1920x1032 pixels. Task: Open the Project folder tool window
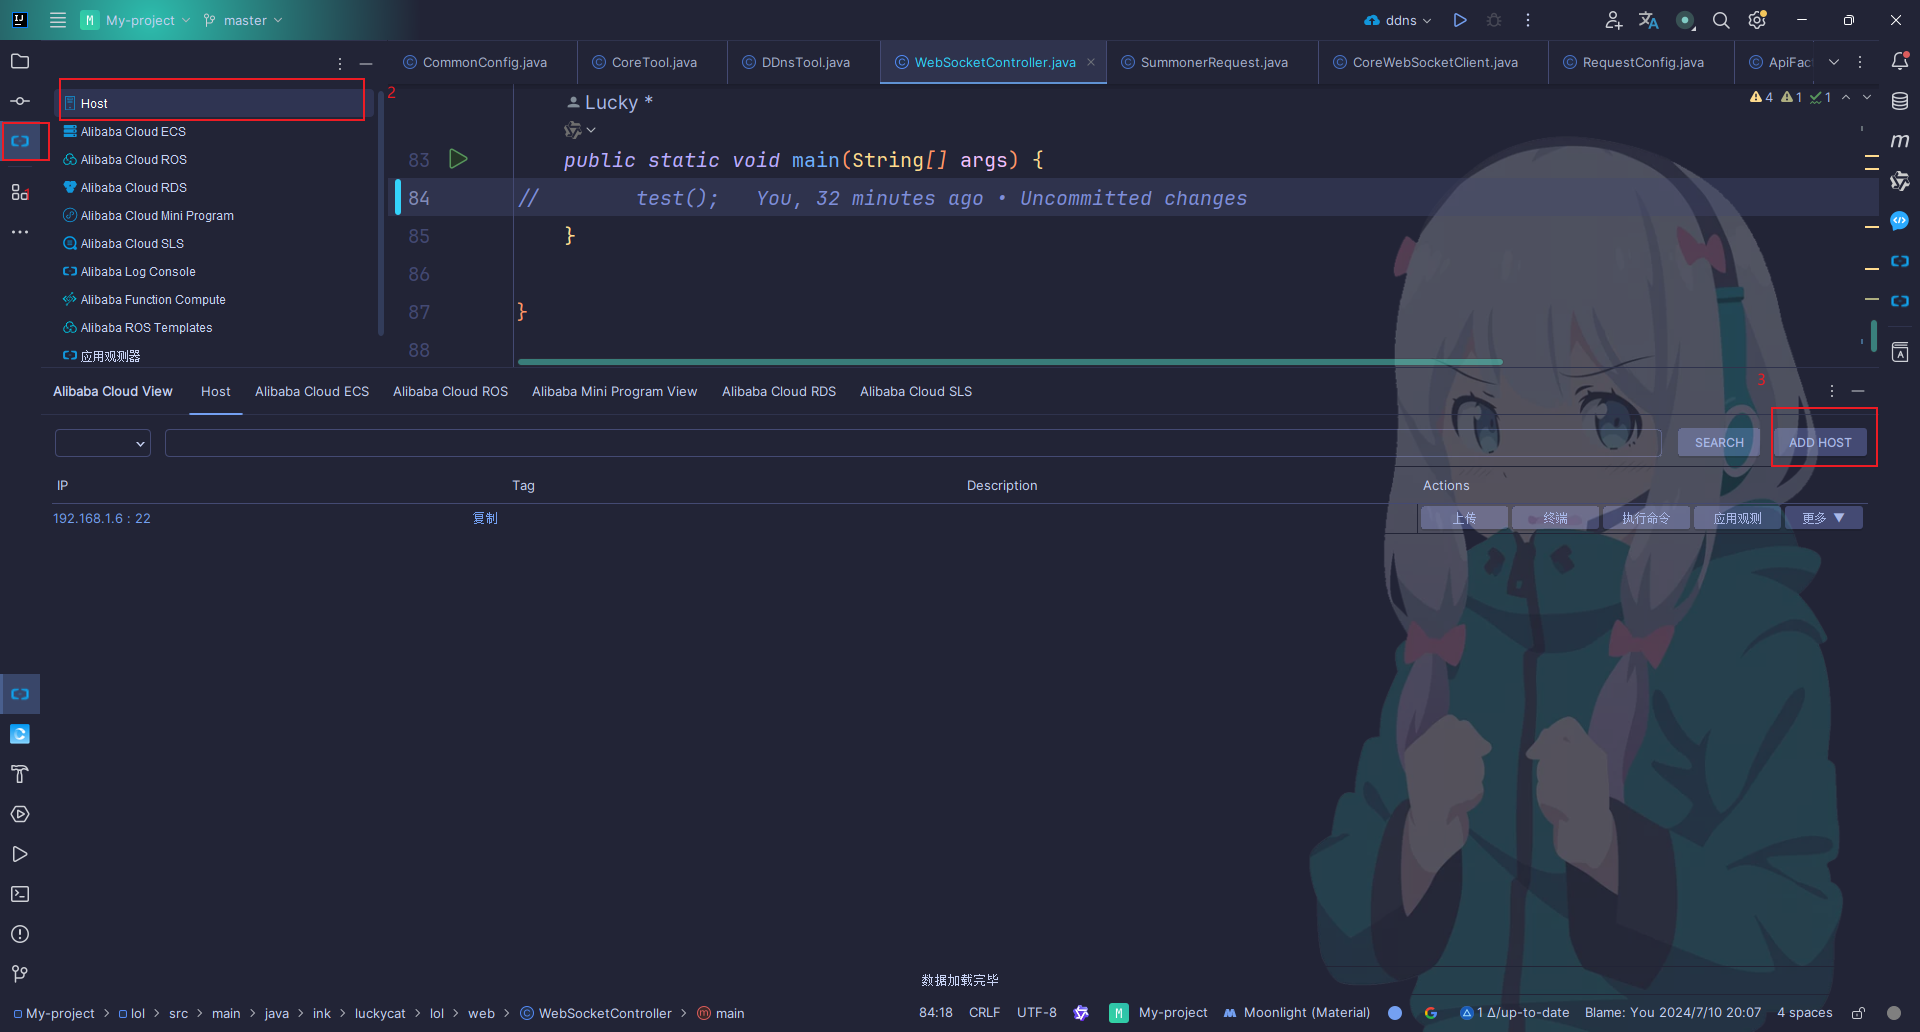point(20,61)
